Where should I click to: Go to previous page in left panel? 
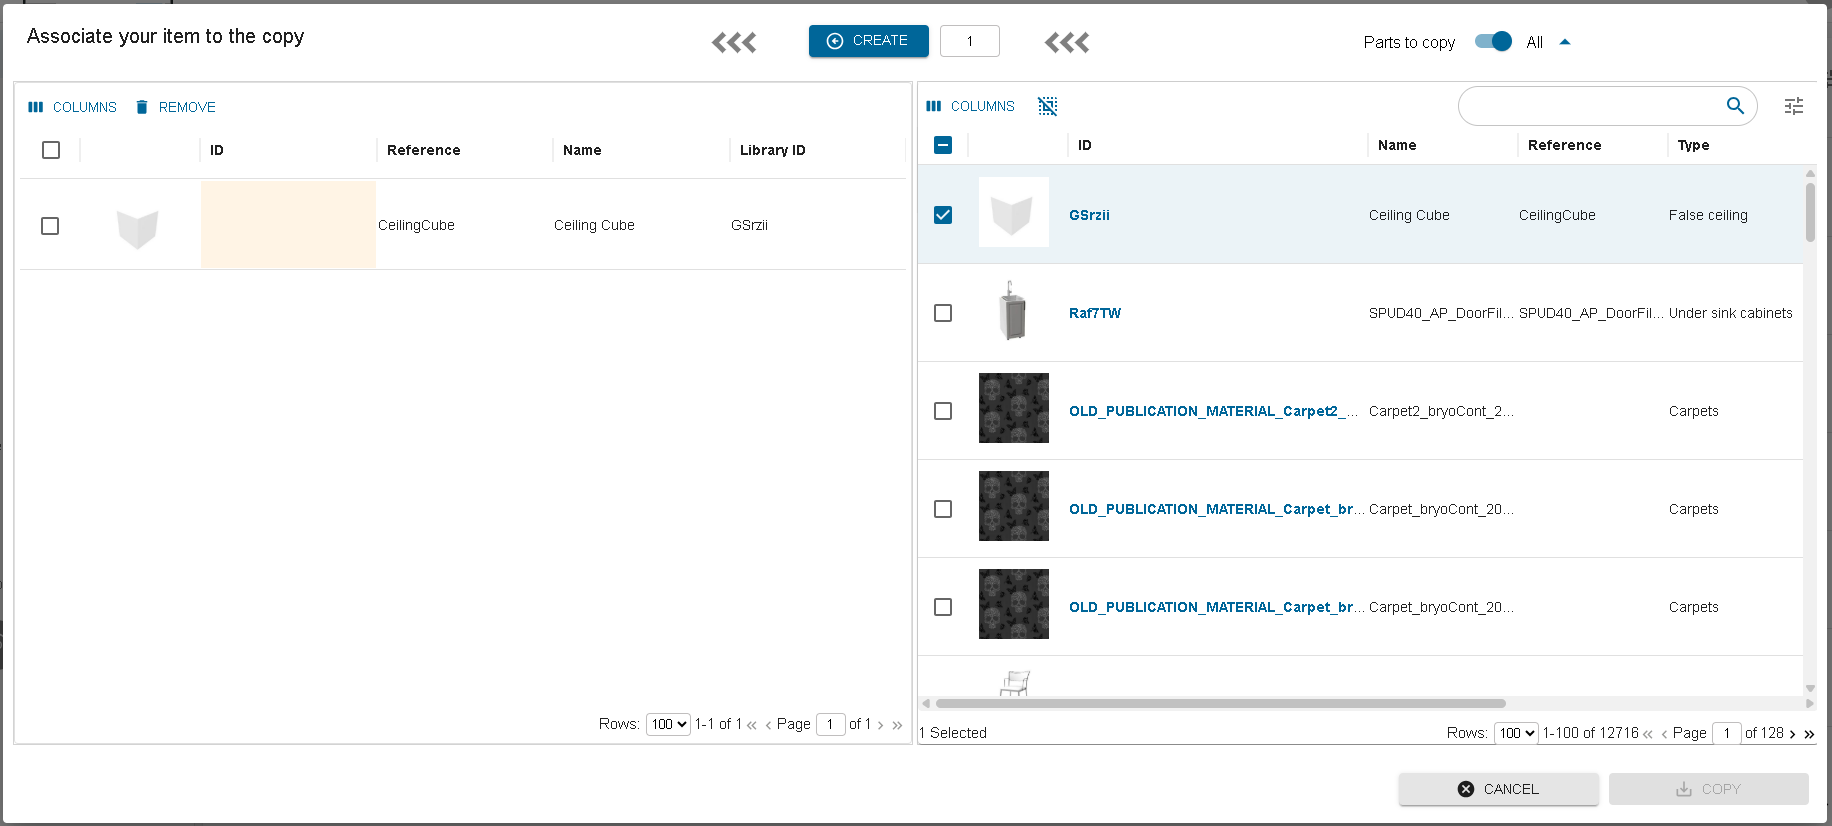768,725
